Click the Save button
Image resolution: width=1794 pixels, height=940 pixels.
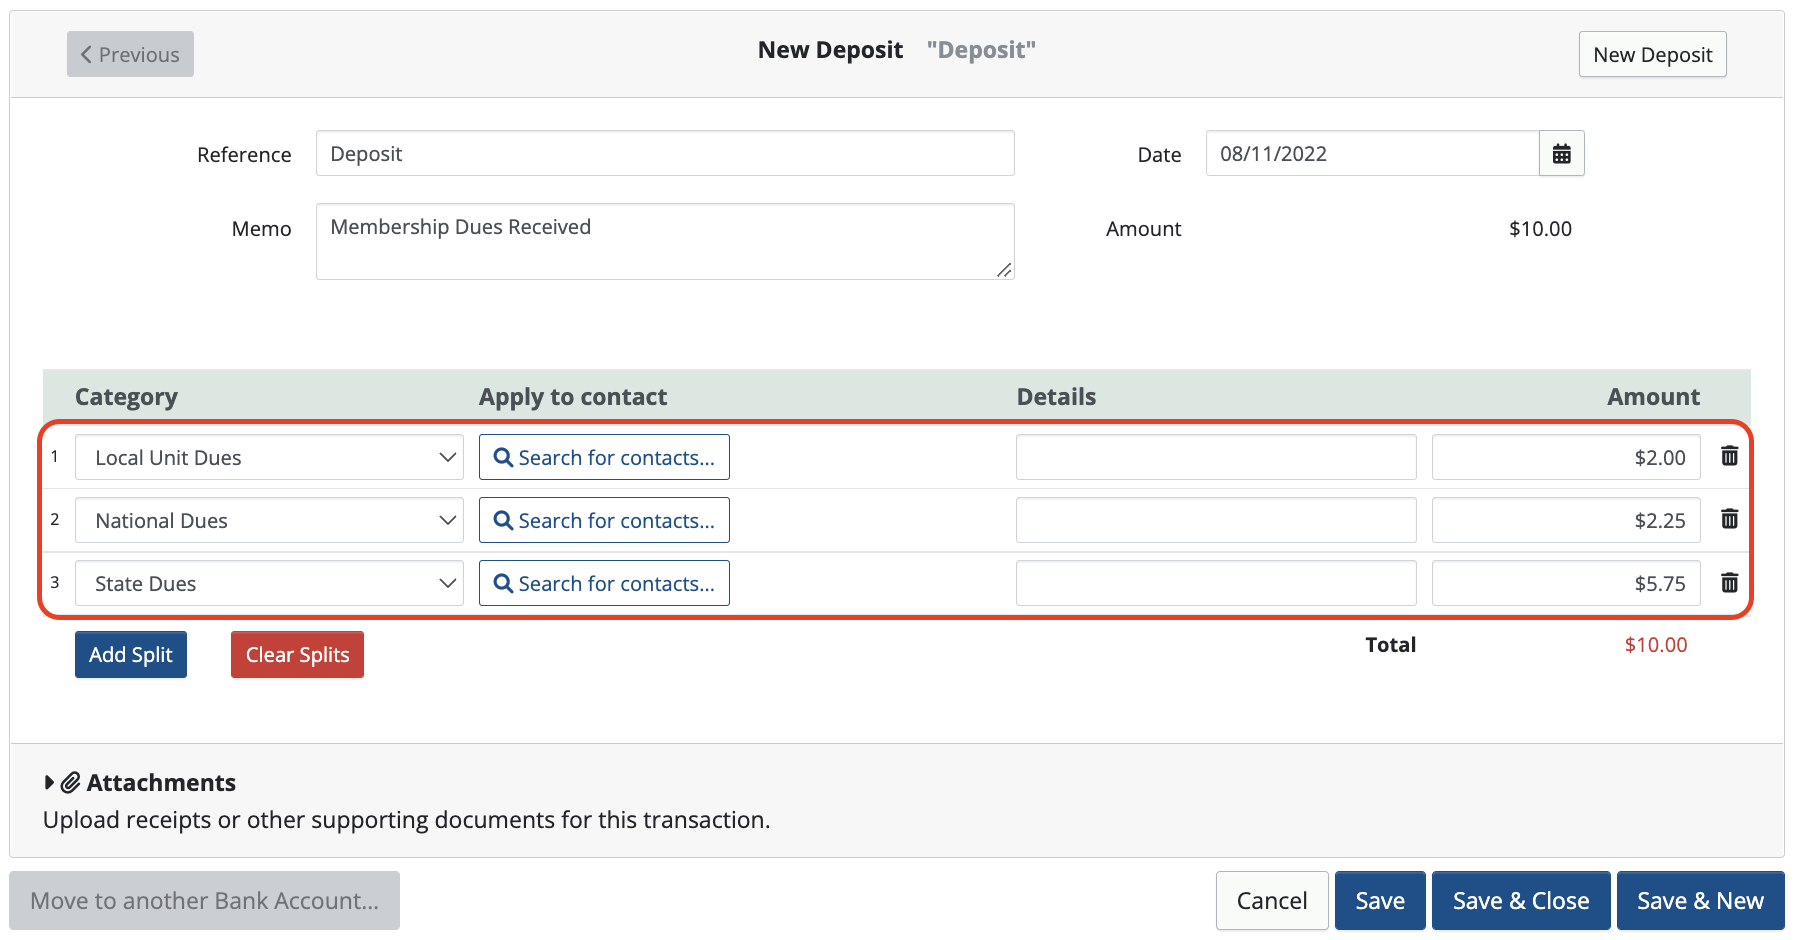(x=1380, y=901)
